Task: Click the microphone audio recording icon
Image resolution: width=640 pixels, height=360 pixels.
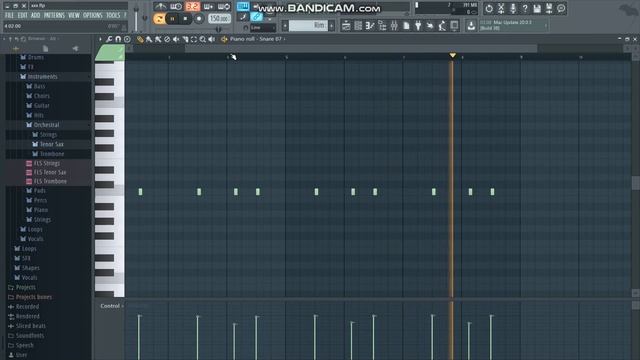Action: coord(513,8)
